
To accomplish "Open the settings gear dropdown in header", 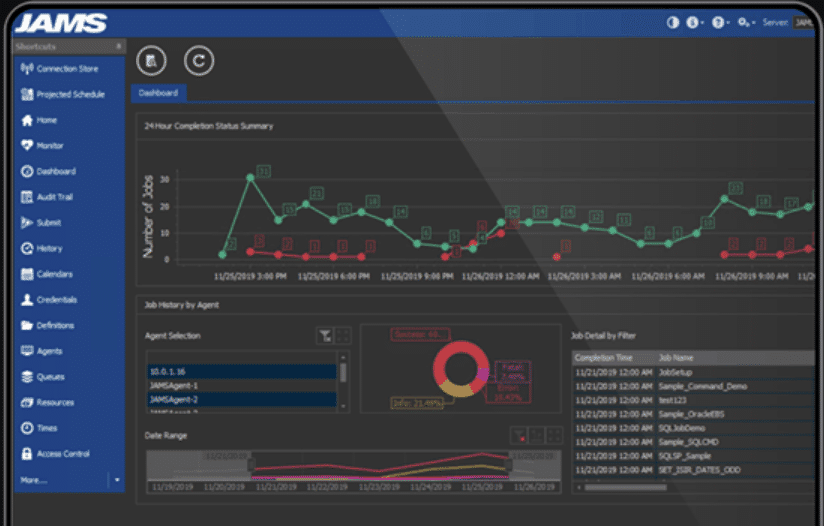I will click(745, 22).
